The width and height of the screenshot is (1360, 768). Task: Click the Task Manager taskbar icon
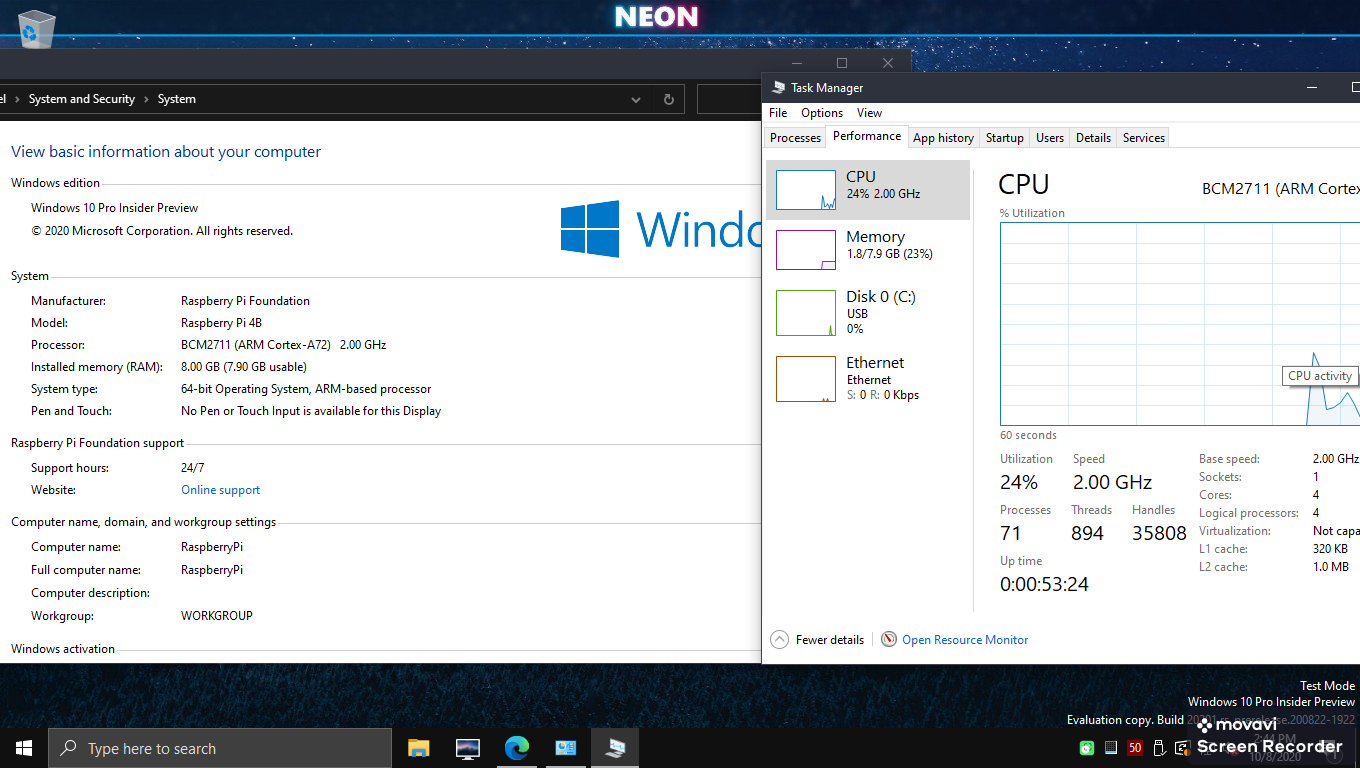pyautogui.click(x=614, y=748)
